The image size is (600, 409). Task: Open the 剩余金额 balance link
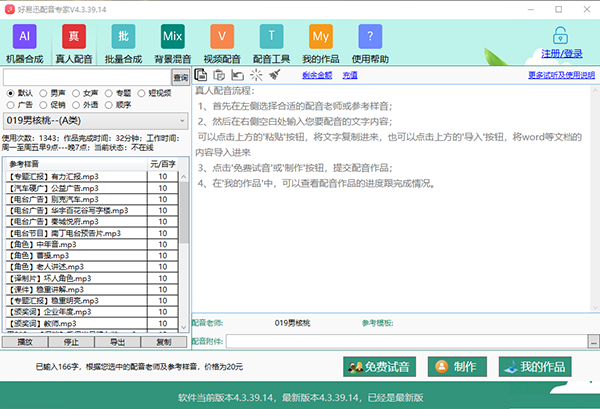[317, 75]
